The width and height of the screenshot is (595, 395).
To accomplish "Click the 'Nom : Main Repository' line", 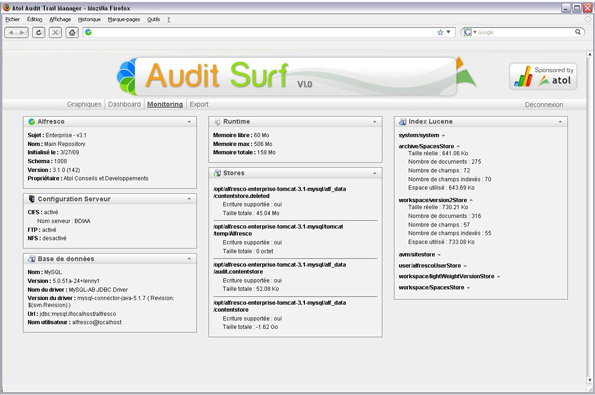I will (56, 144).
